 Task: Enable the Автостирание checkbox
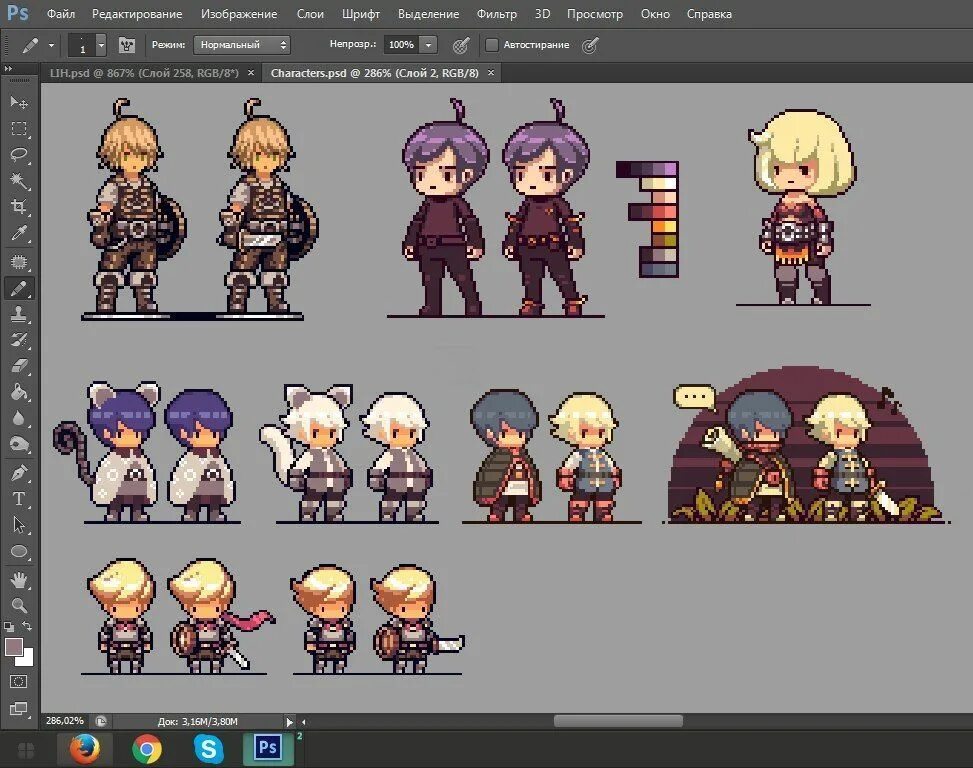(x=491, y=45)
